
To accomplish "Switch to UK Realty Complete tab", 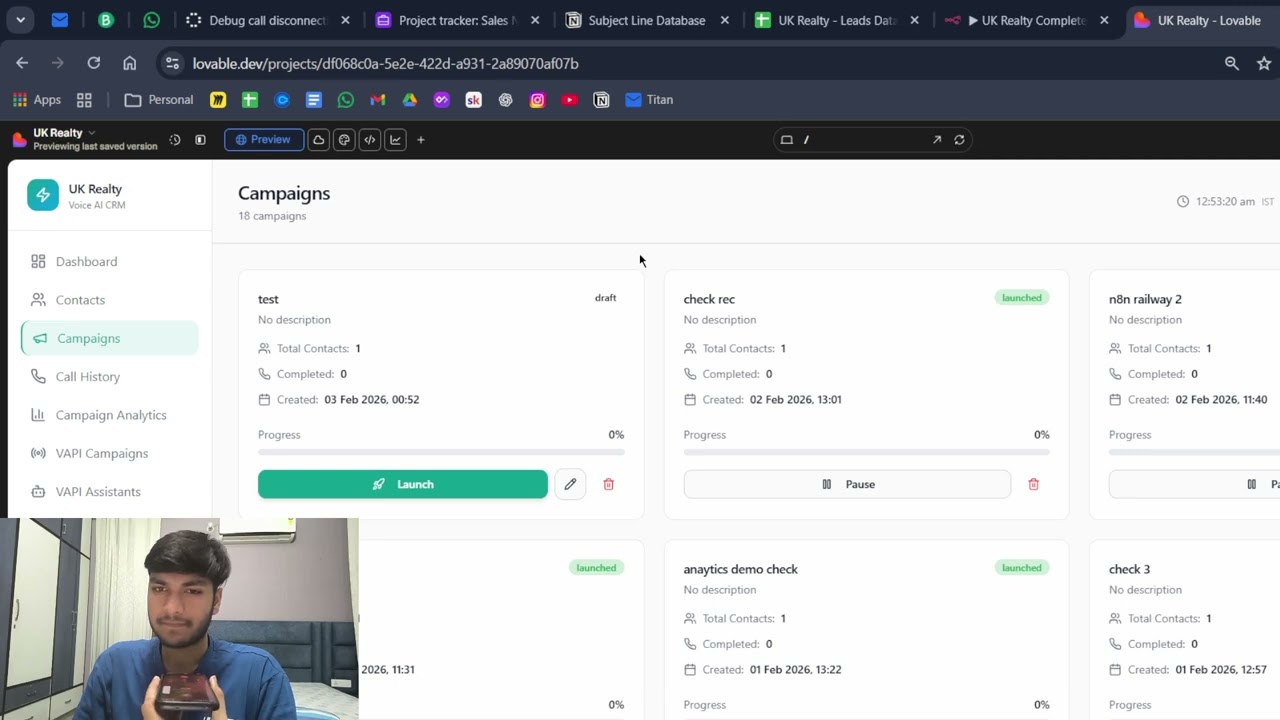I will pyautogui.click(x=1028, y=20).
